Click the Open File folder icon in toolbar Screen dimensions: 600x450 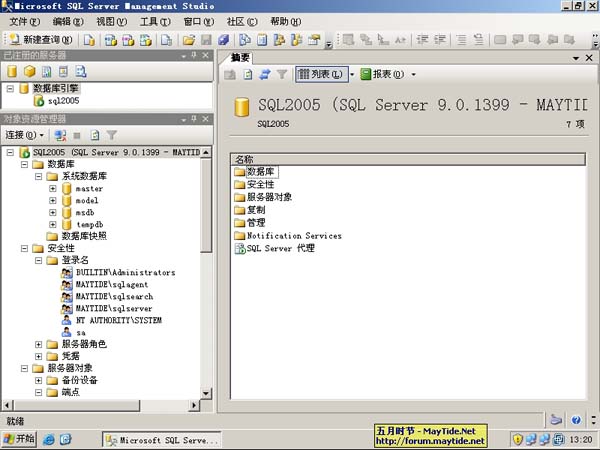189,40
